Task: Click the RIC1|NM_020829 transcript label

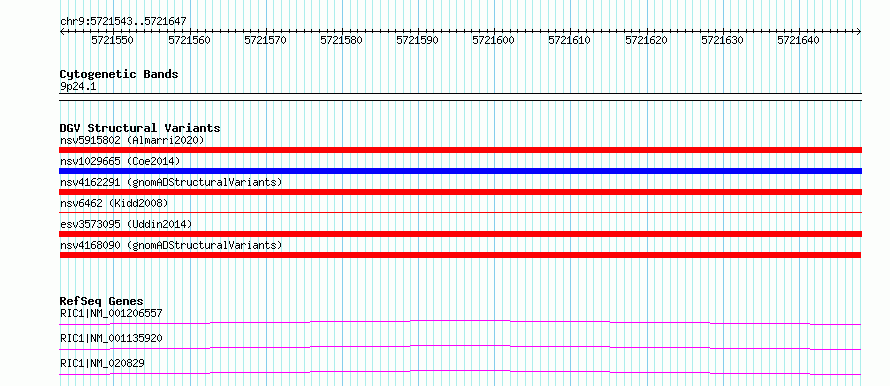Action: click(x=102, y=363)
